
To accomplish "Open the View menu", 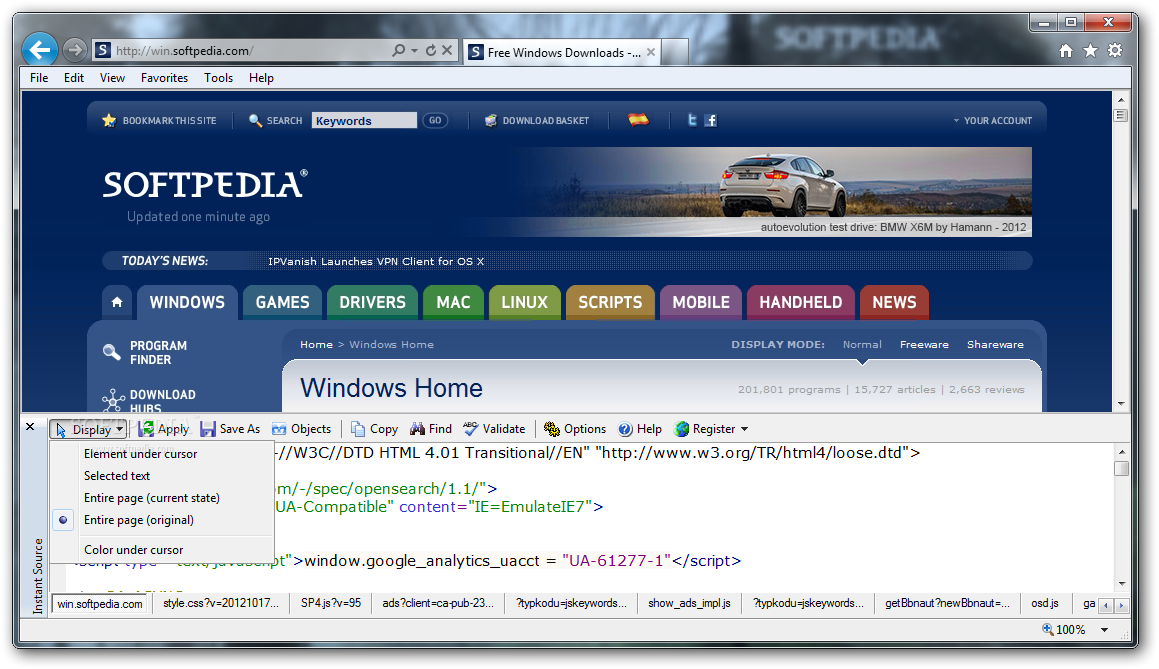I will tap(112, 78).
